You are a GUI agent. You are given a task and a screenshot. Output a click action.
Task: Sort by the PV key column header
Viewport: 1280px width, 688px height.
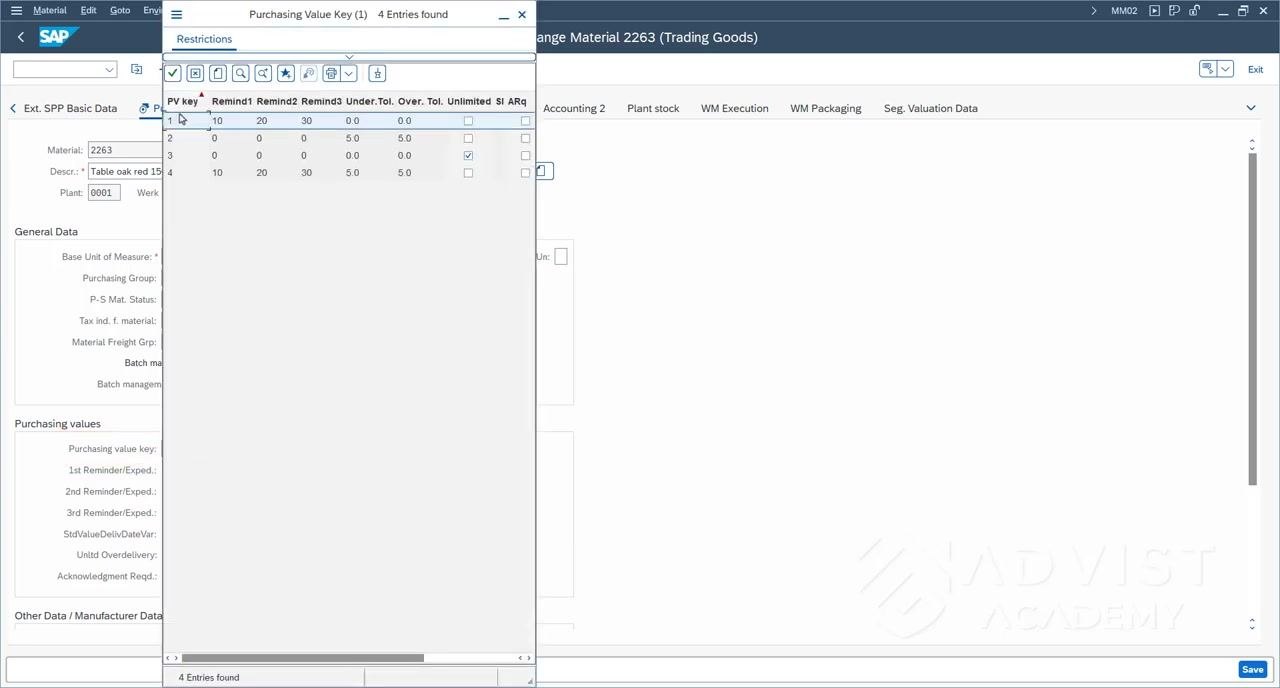(x=183, y=101)
